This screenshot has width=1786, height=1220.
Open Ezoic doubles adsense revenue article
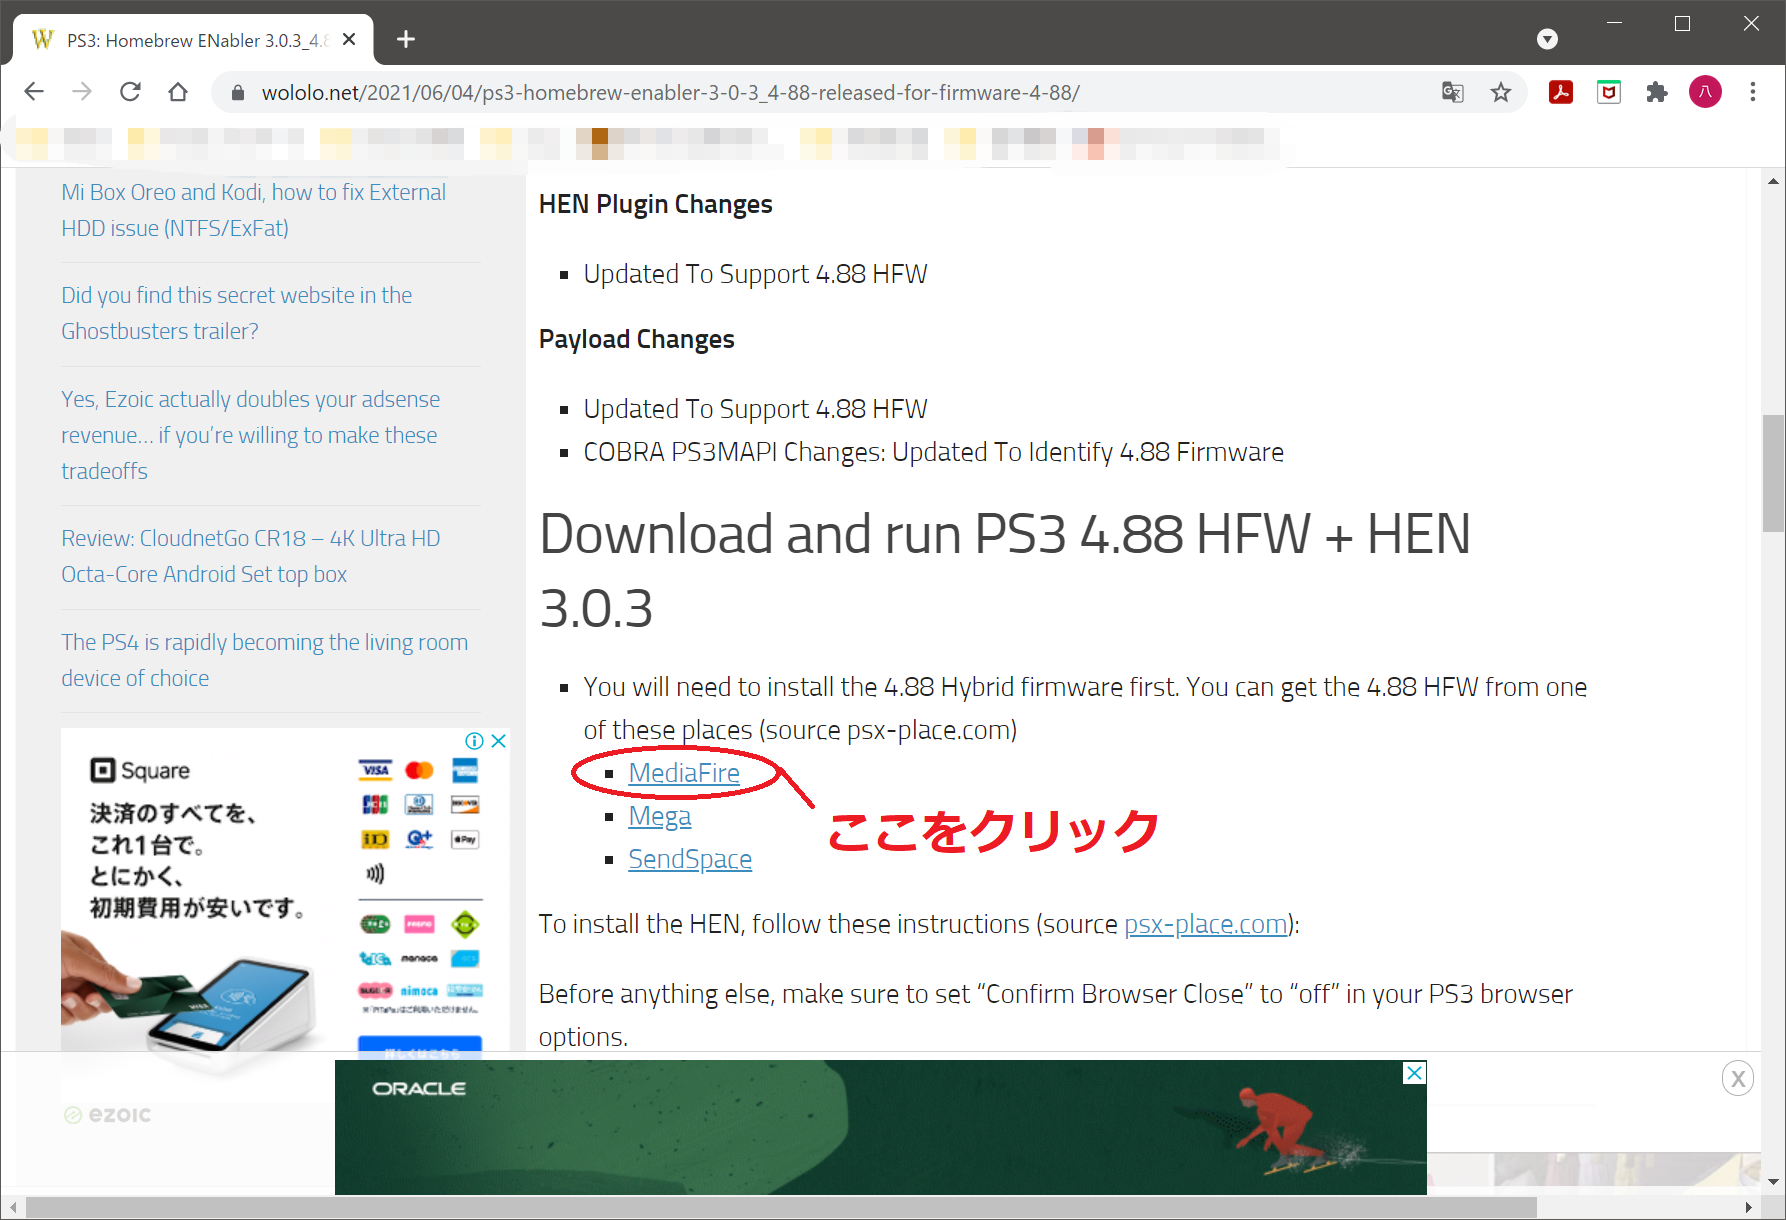(x=251, y=435)
